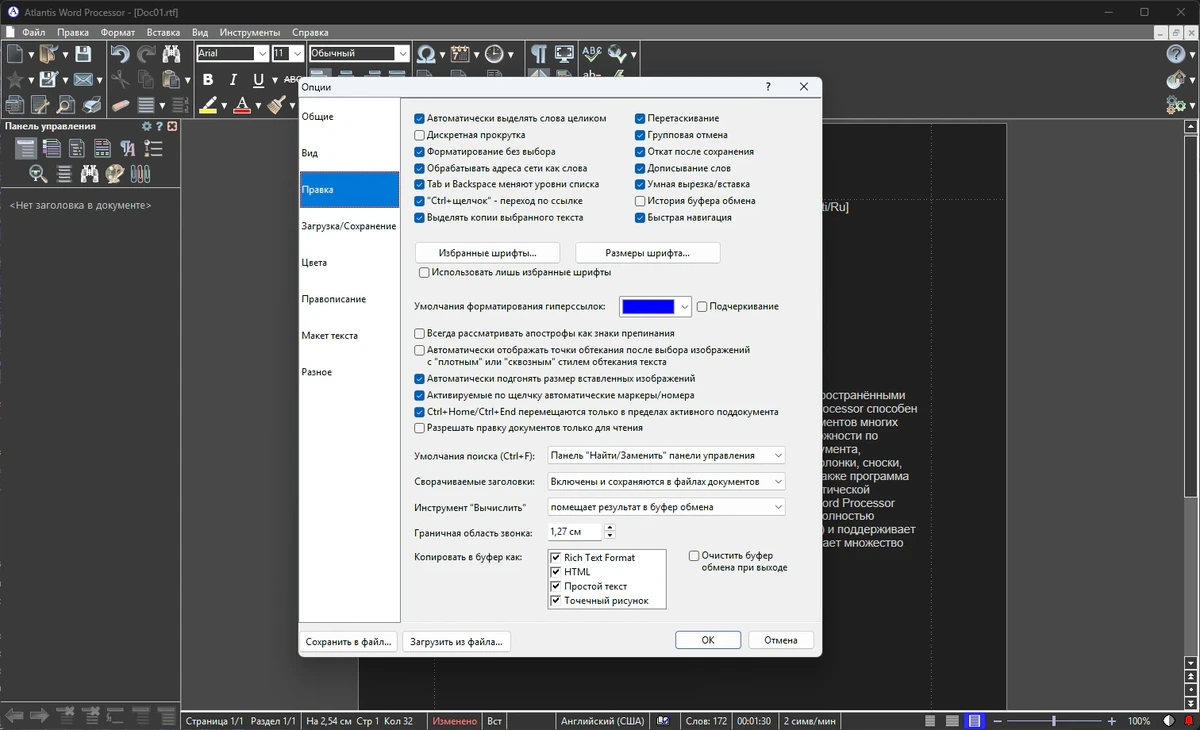Open the font name Arial dropdown
Viewport: 1200px width, 730px height.
point(262,54)
